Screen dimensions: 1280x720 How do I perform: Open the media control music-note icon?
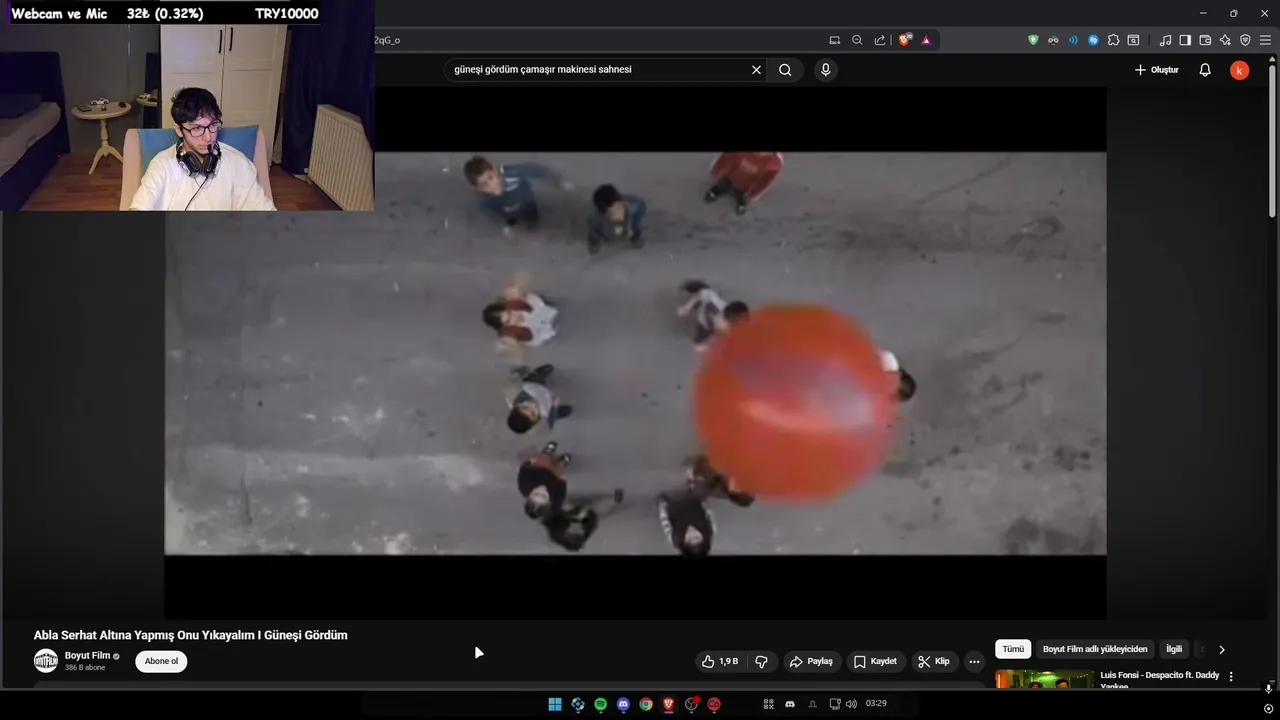click(x=1165, y=40)
